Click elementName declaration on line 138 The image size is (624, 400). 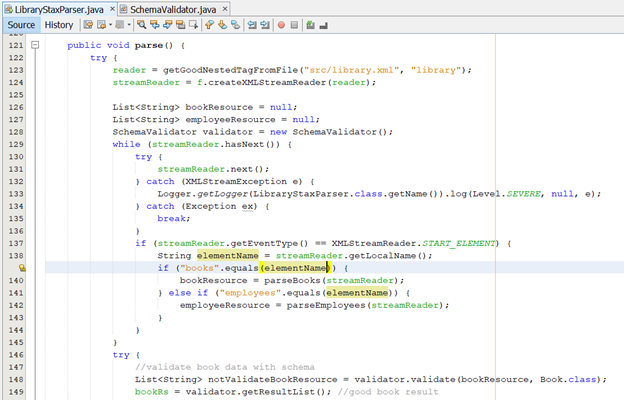(x=227, y=256)
